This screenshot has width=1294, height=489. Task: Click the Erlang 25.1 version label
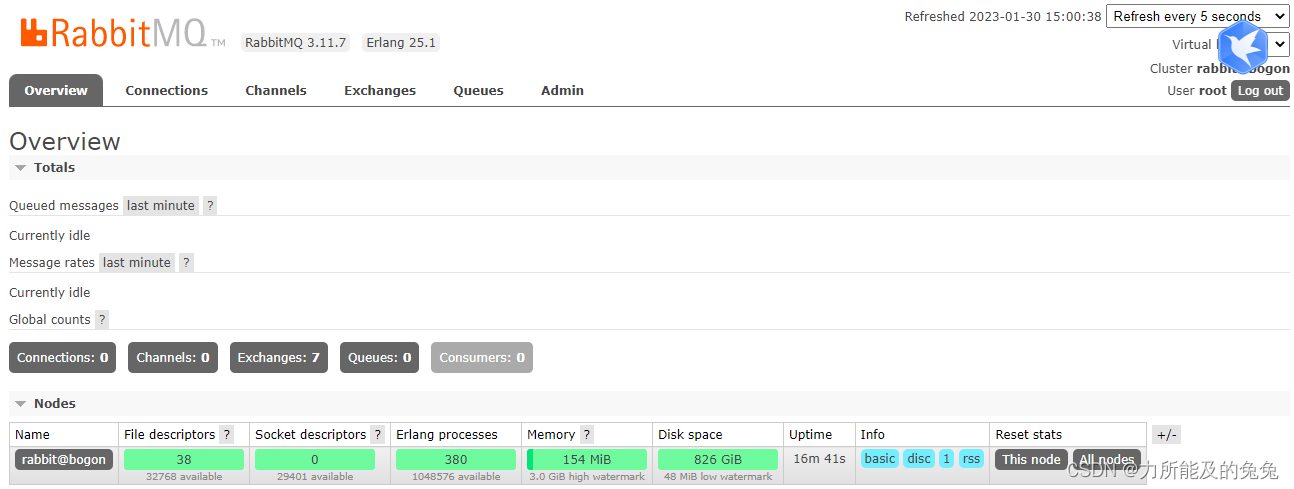coord(401,42)
